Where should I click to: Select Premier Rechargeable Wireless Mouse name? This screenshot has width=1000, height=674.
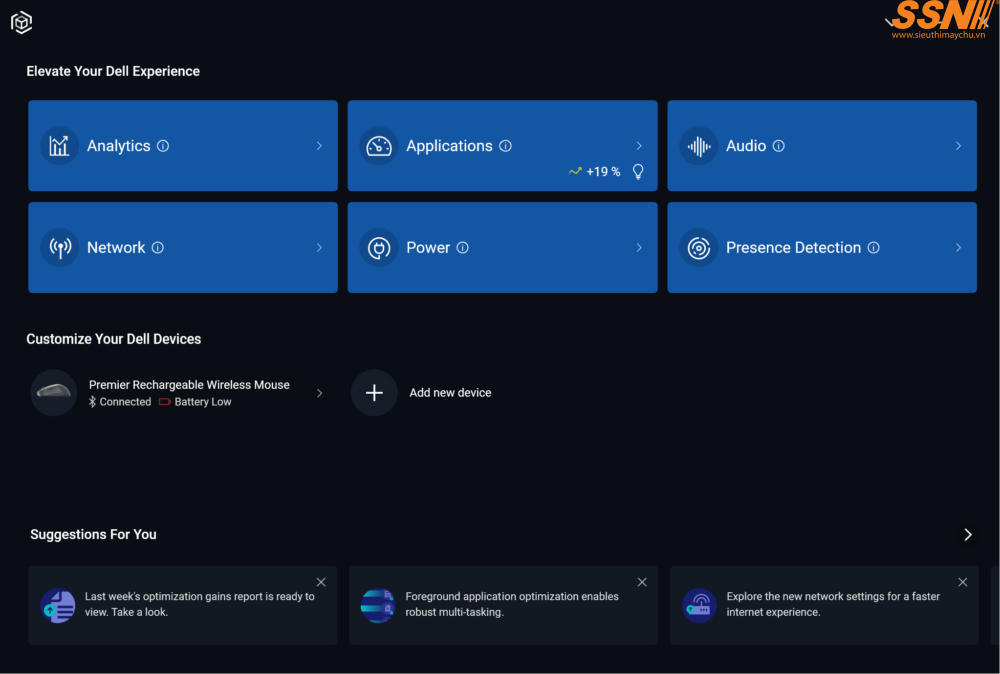point(189,385)
